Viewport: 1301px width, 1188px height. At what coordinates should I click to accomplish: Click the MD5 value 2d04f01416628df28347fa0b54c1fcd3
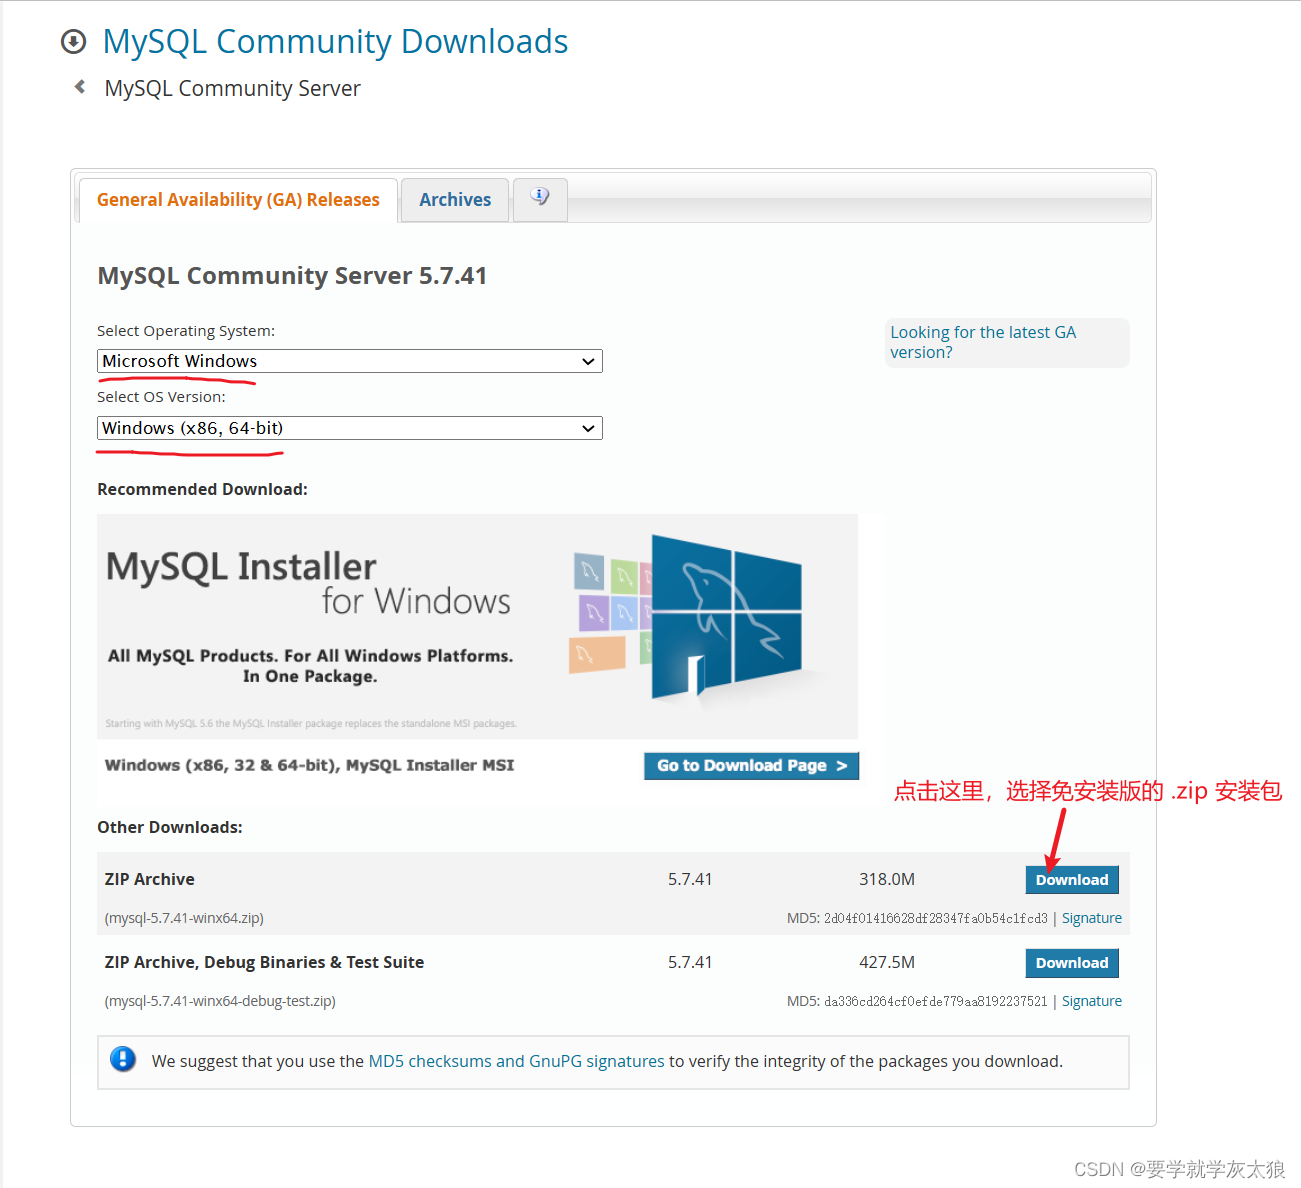pos(936,918)
